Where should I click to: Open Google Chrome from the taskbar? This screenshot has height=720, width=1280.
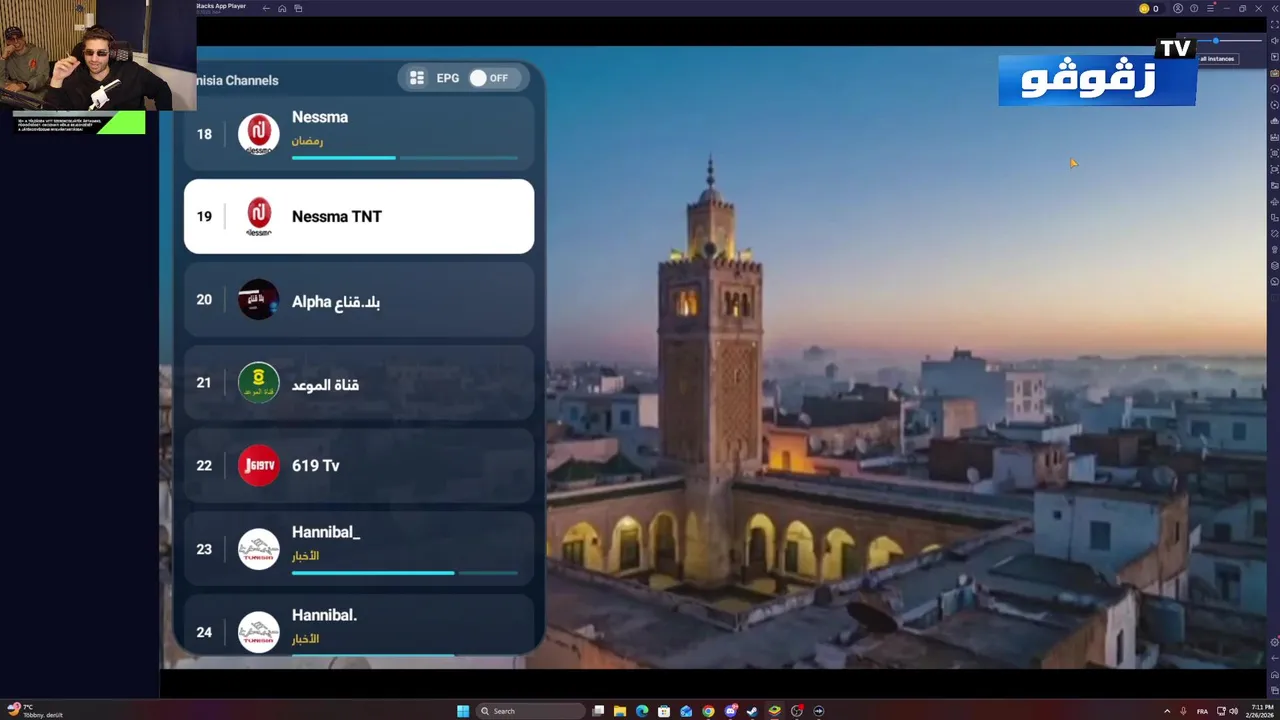[708, 711]
